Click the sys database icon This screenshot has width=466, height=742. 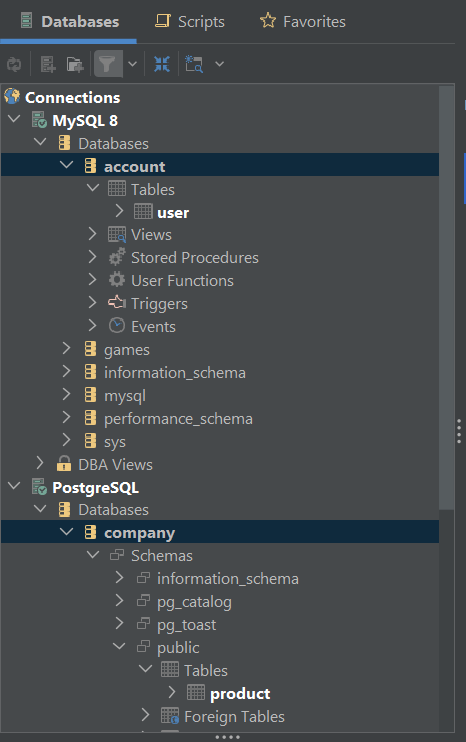coord(90,441)
